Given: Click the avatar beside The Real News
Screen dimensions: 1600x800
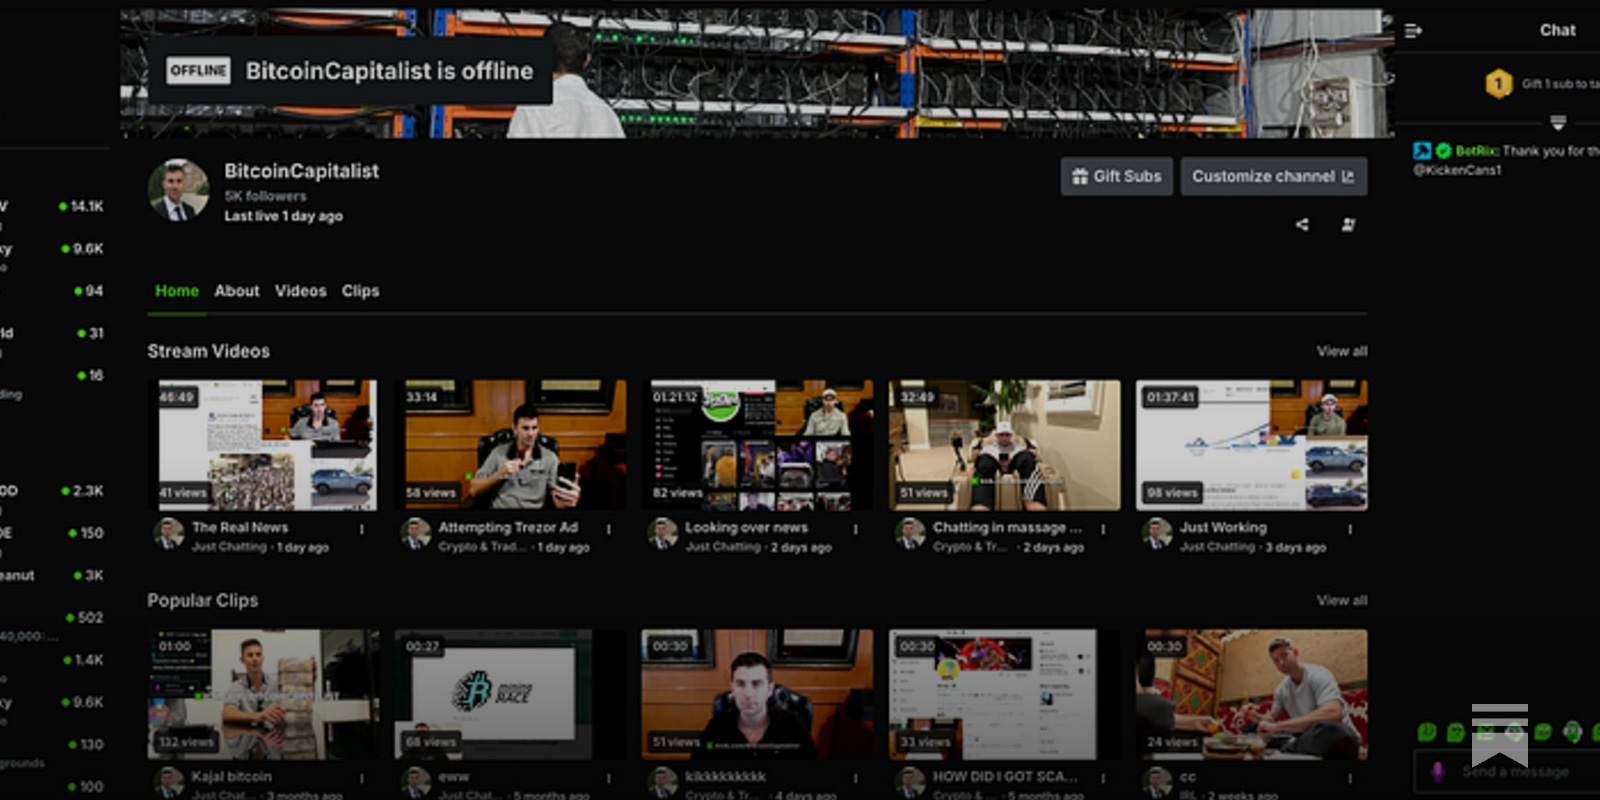Looking at the screenshot, I should pyautogui.click(x=169, y=533).
